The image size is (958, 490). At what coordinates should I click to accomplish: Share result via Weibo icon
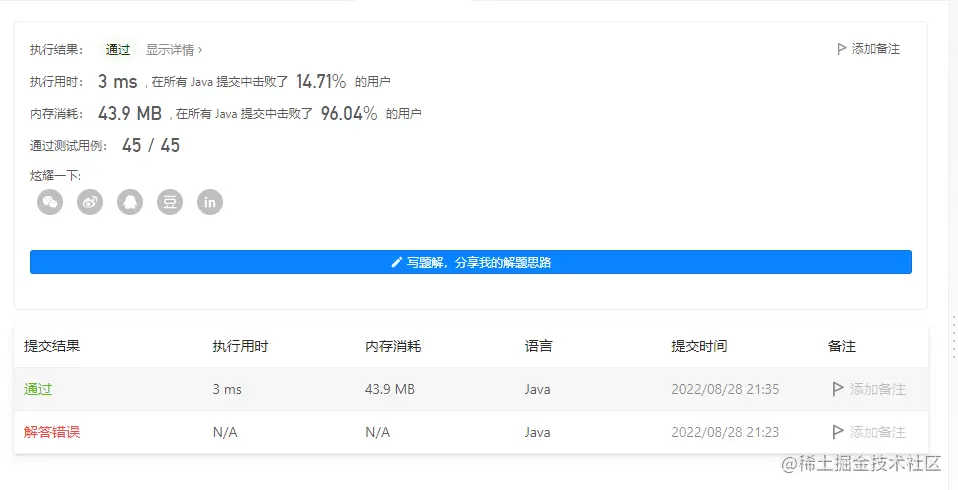90,202
